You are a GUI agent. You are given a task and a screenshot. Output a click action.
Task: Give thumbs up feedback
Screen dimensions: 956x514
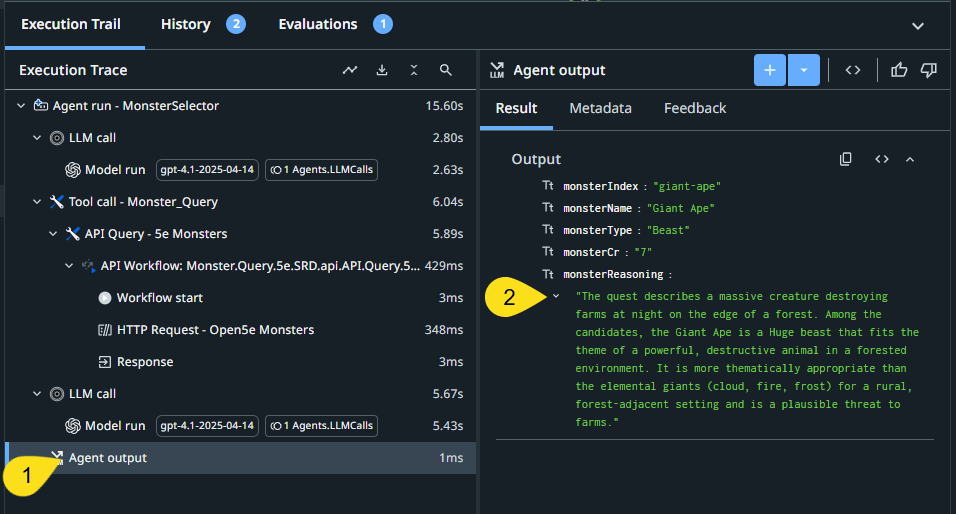899,70
